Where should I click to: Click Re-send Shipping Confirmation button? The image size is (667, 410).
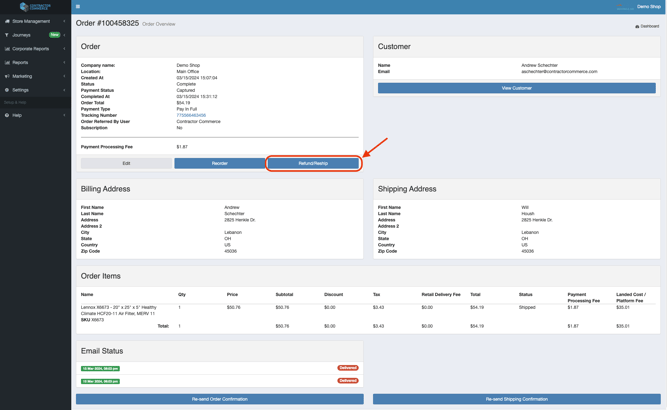click(x=516, y=399)
